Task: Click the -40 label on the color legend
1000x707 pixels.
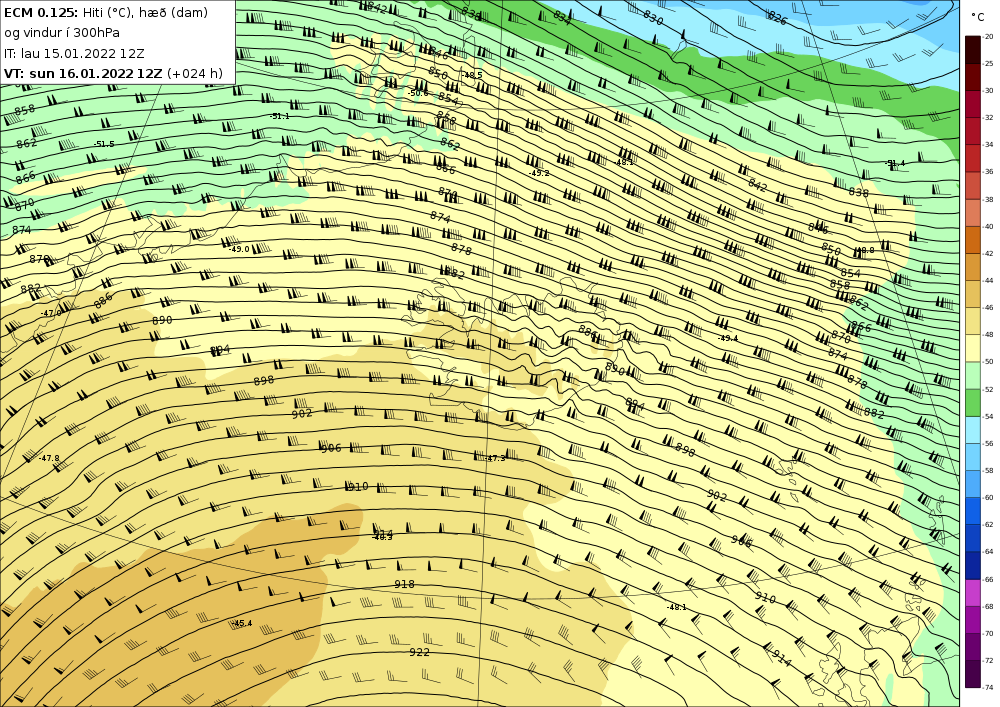Action: tap(988, 227)
